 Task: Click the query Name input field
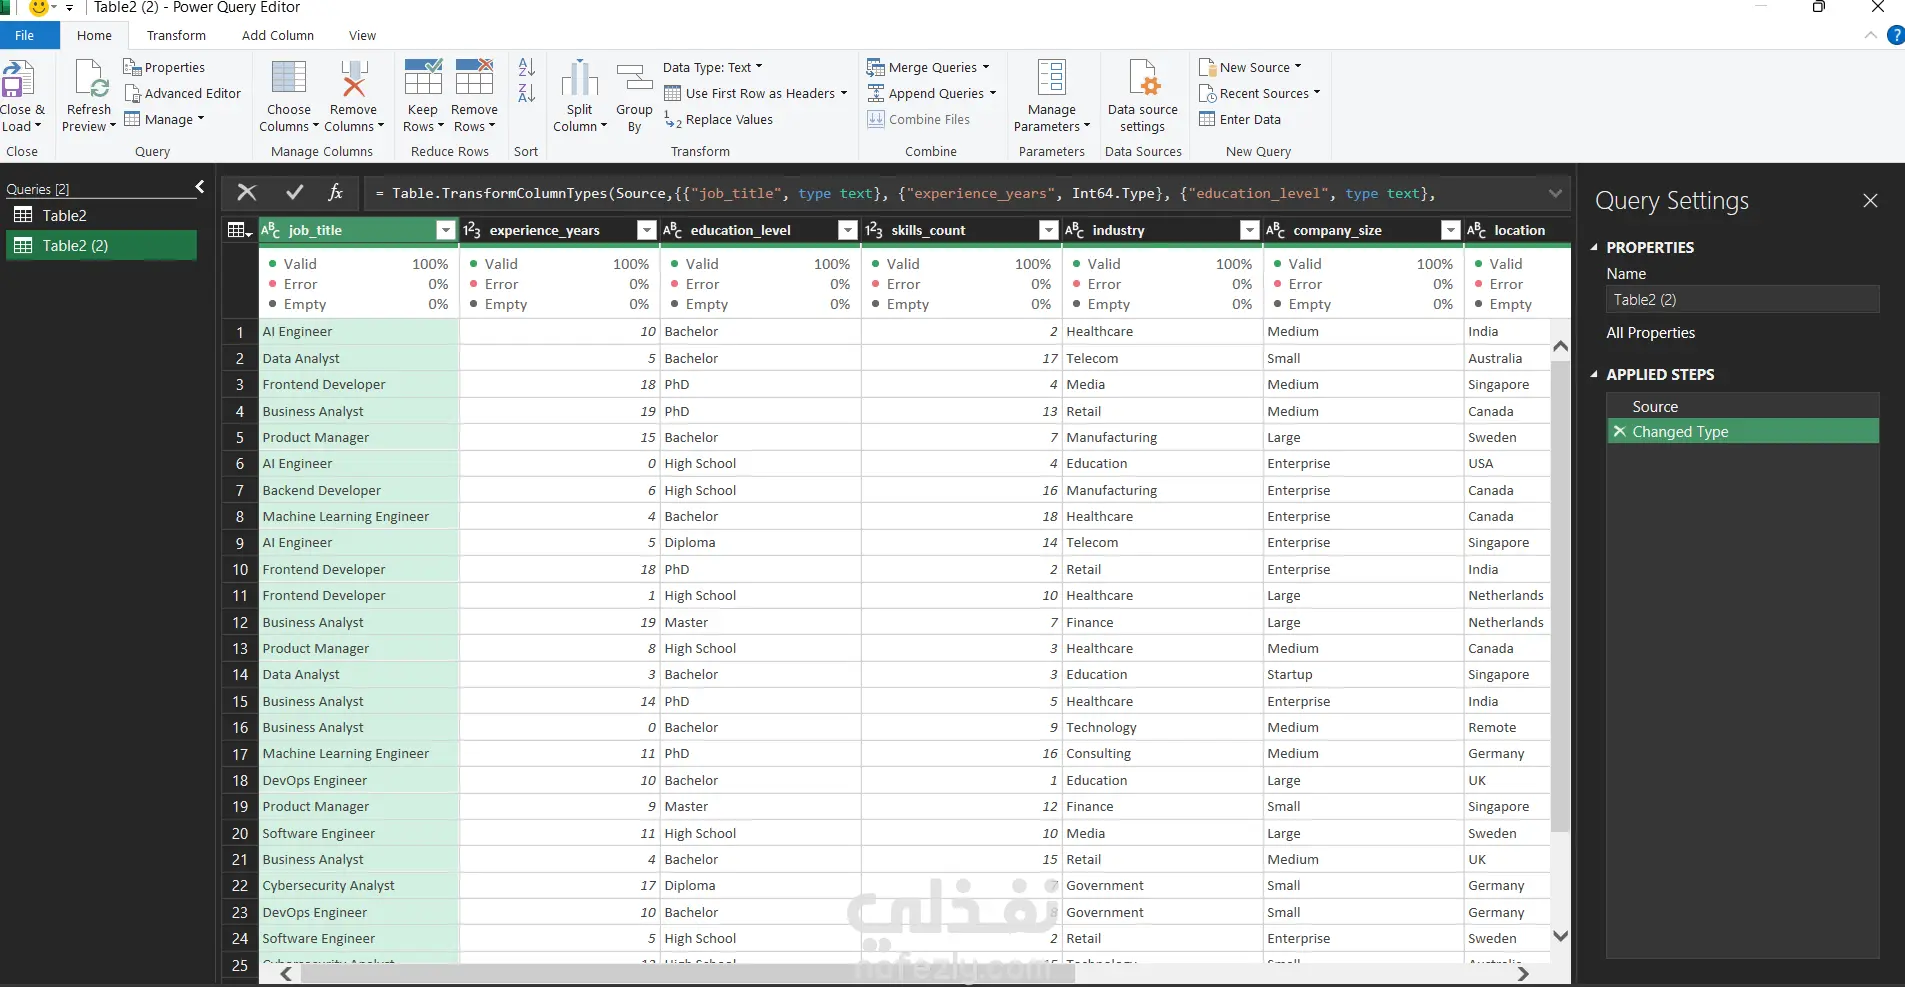point(1743,299)
